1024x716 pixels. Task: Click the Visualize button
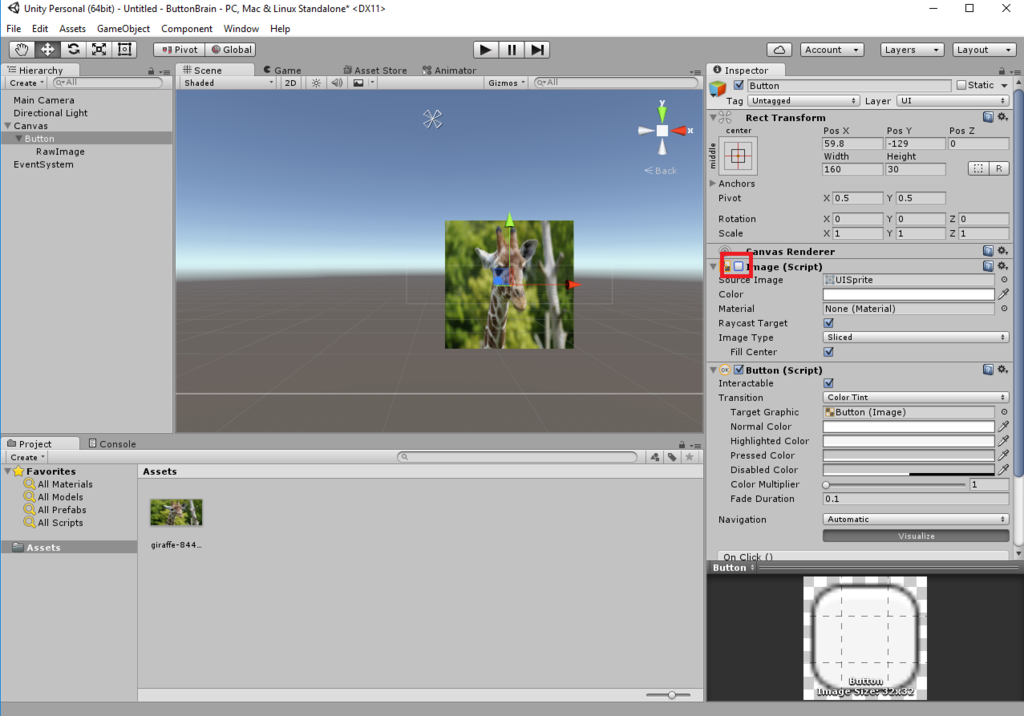click(916, 536)
